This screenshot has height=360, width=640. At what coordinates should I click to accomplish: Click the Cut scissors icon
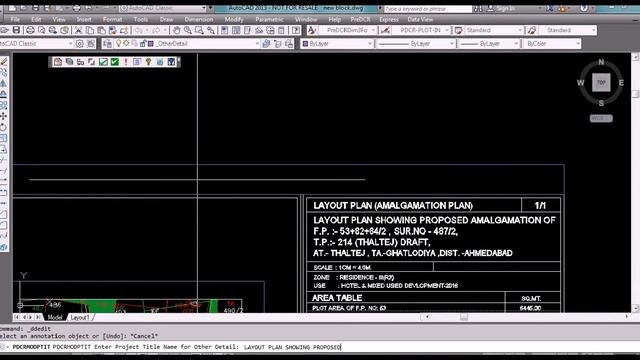click(x=78, y=30)
